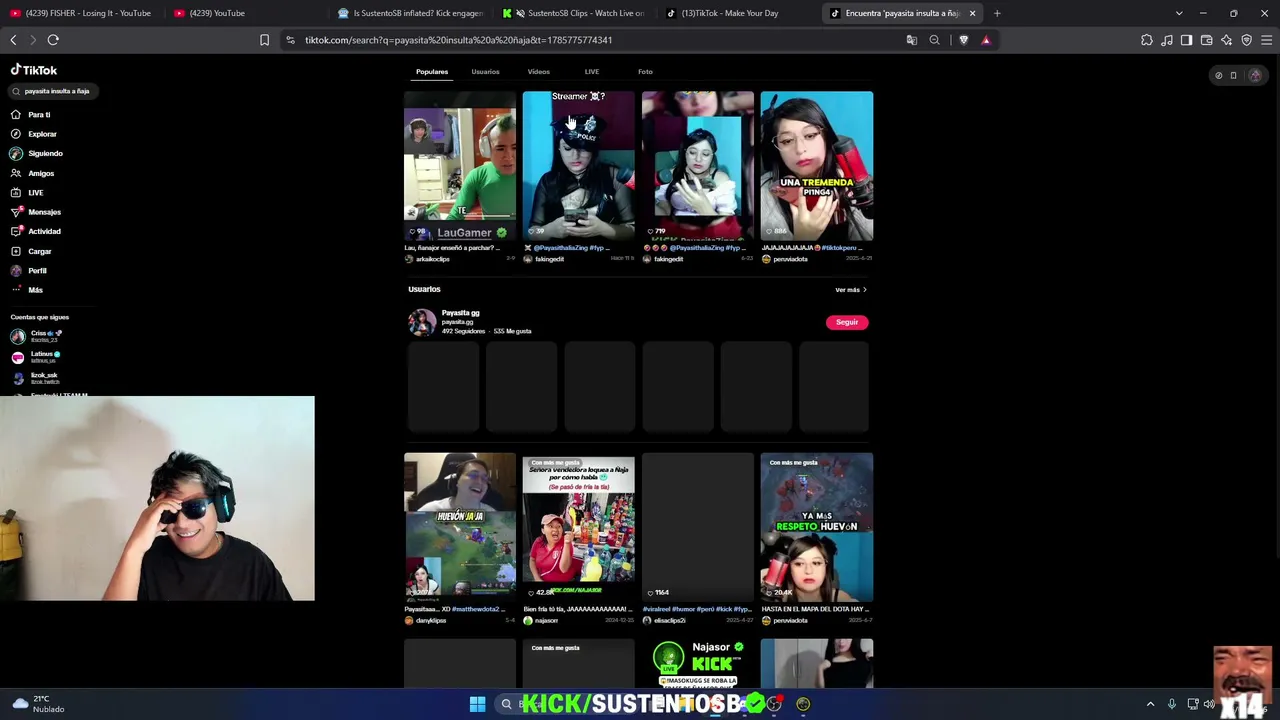
Task: Click the TikTok profile avatar at top right
Action: coord(1255,75)
